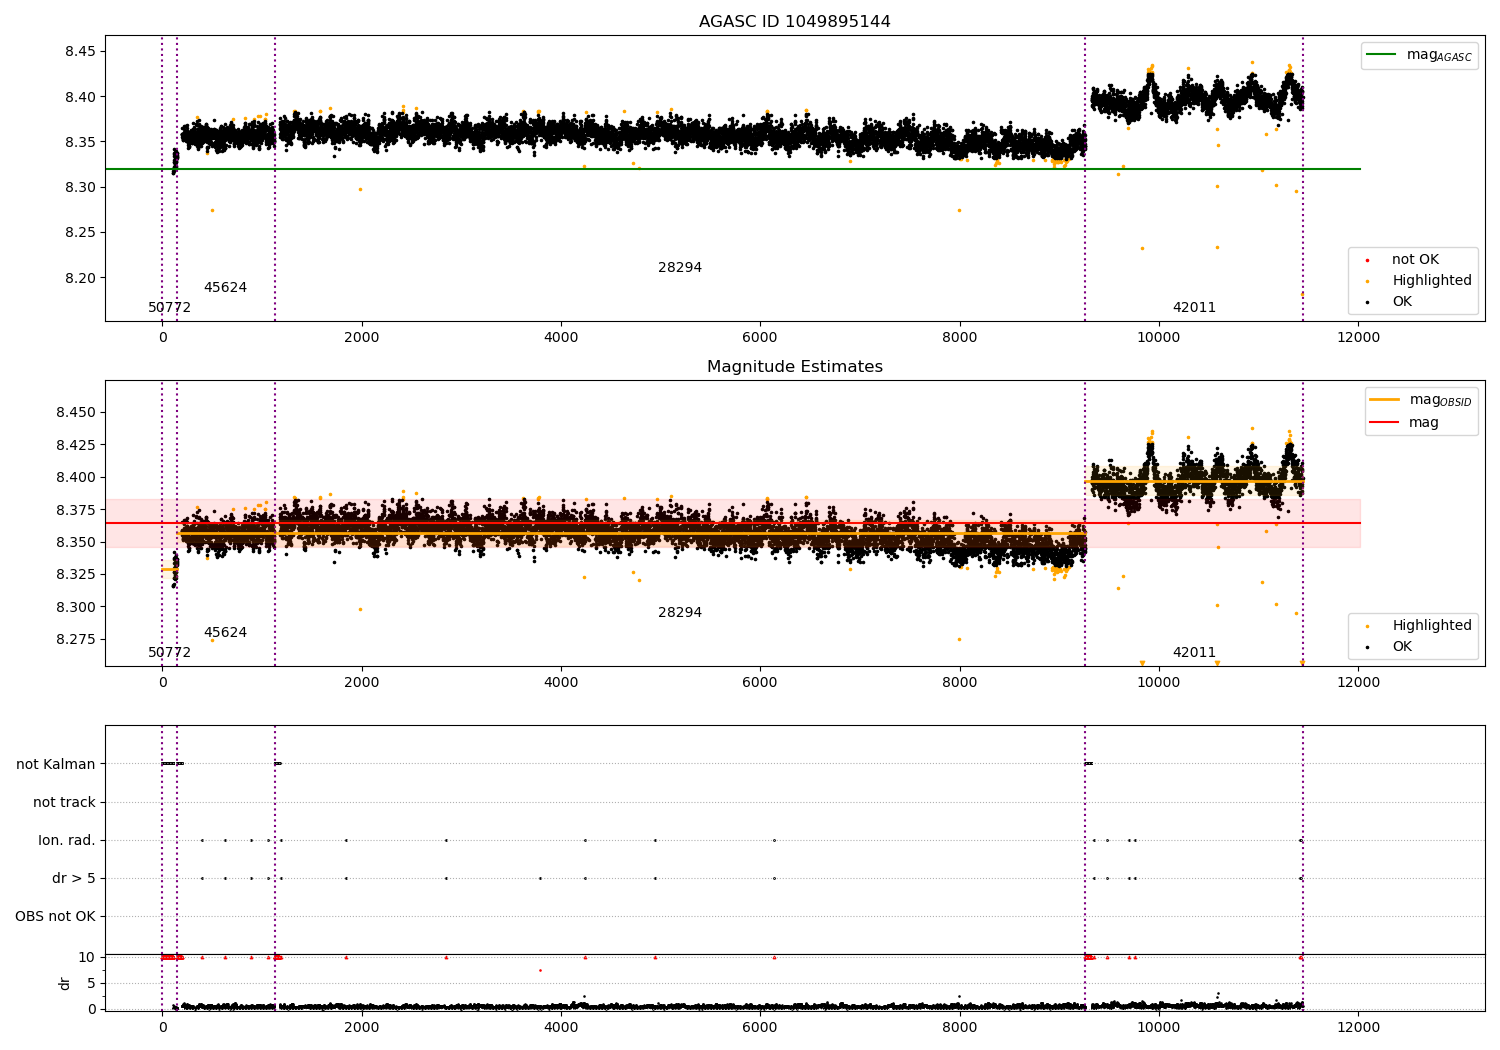Image resolution: width=1500 pixels, height=1050 pixels.
Task: Click OBSID label 28294 in top panel
Action: click(680, 268)
